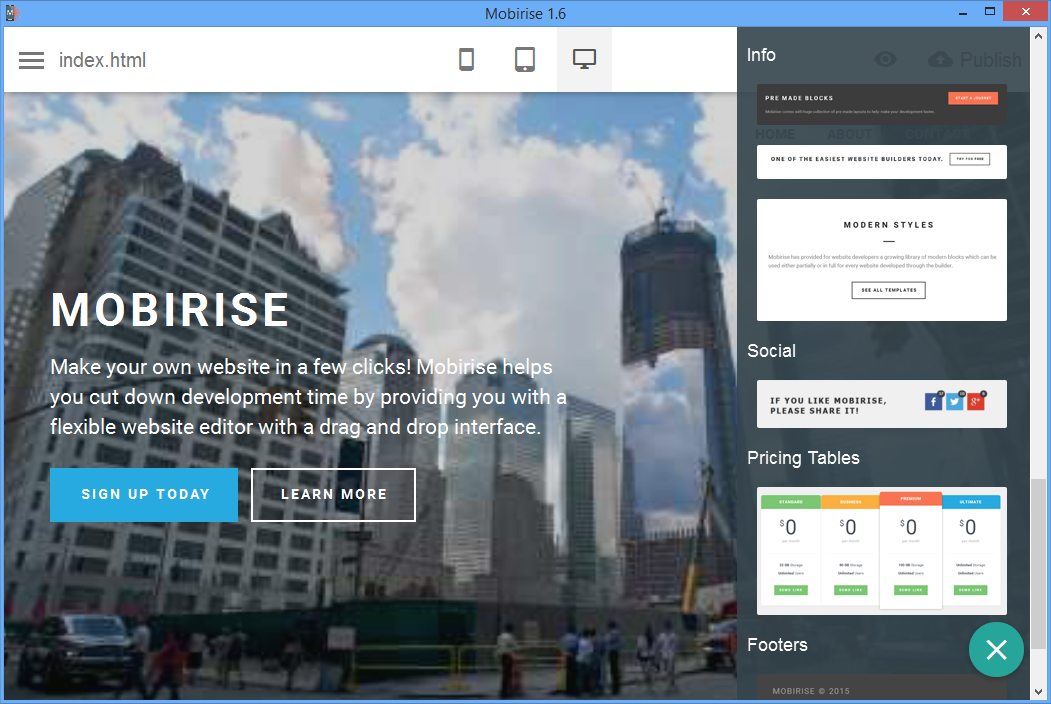Click the SIGN UP TODAY button
The width and height of the screenshot is (1051, 704).
[x=144, y=495]
